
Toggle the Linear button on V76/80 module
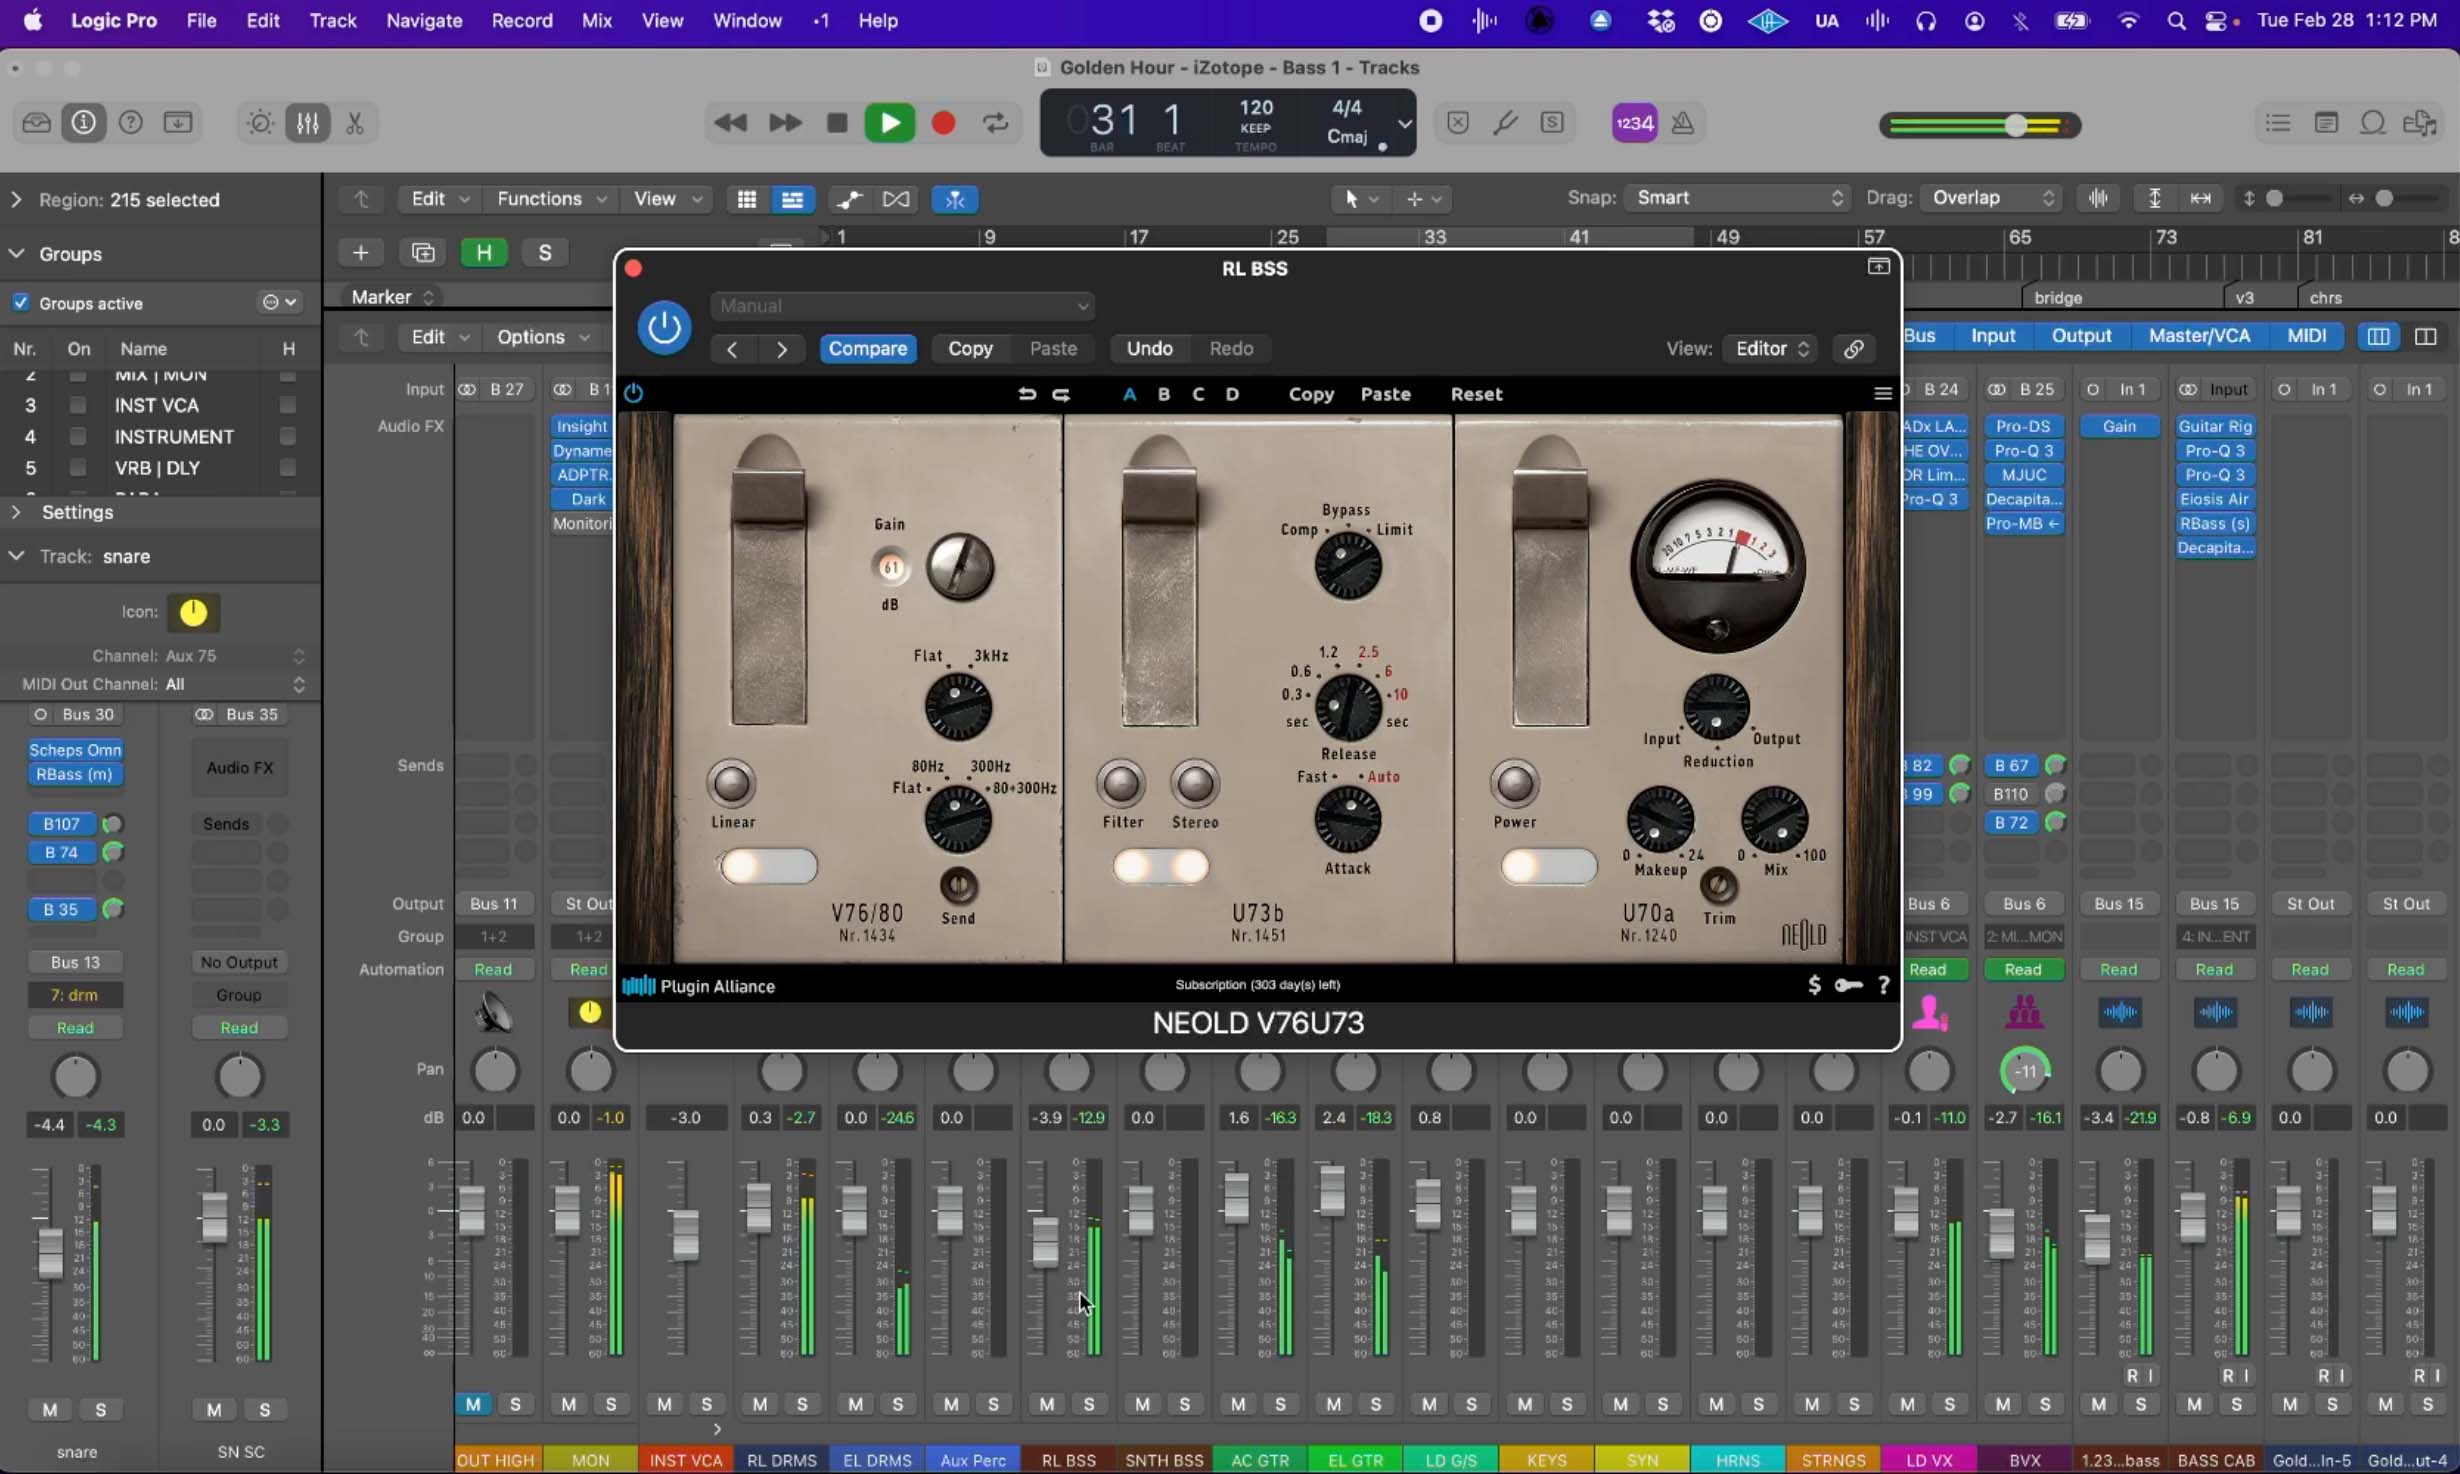[732, 784]
